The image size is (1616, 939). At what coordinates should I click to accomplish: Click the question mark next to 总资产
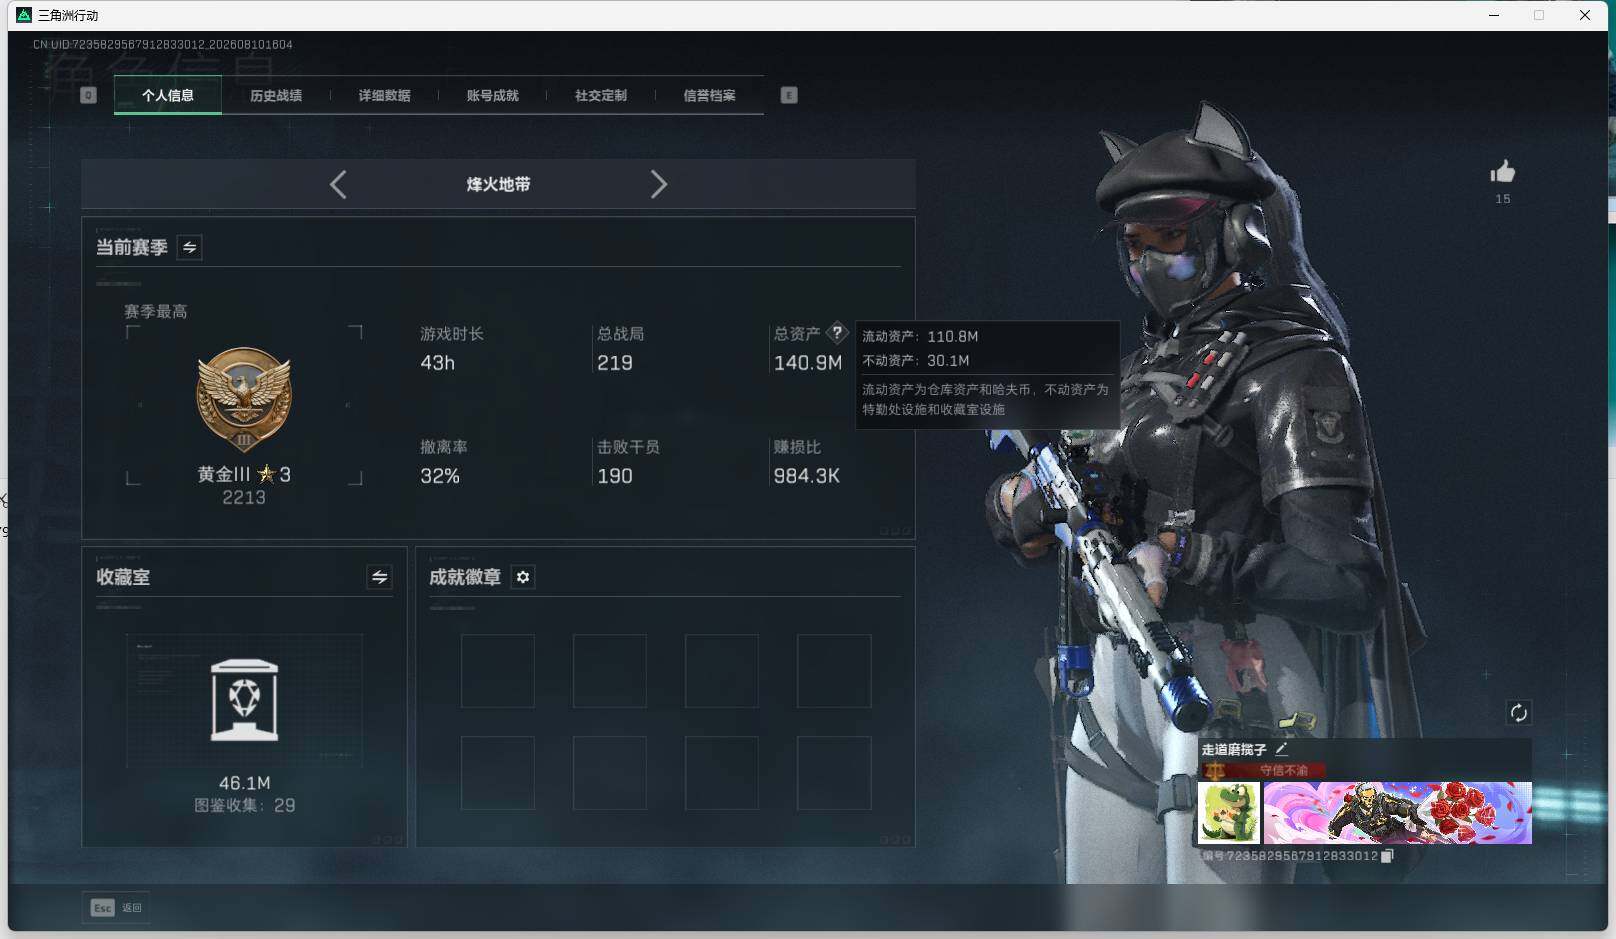[837, 333]
